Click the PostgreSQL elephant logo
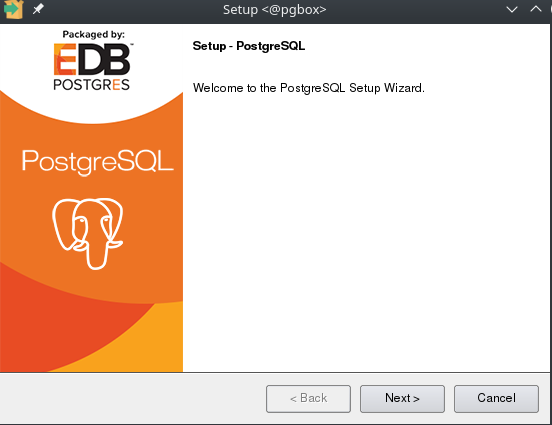 (x=88, y=233)
